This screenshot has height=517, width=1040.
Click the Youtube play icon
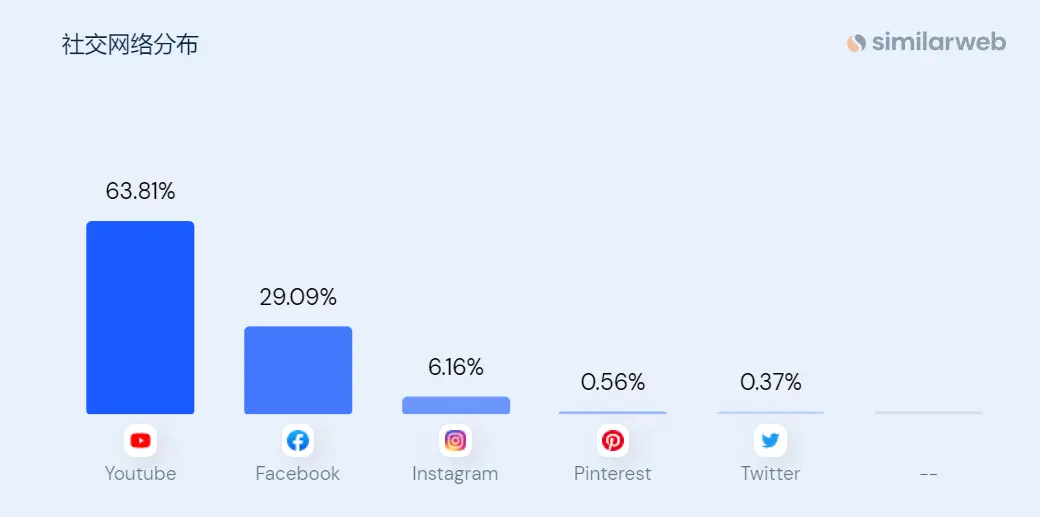pyautogui.click(x=140, y=441)
